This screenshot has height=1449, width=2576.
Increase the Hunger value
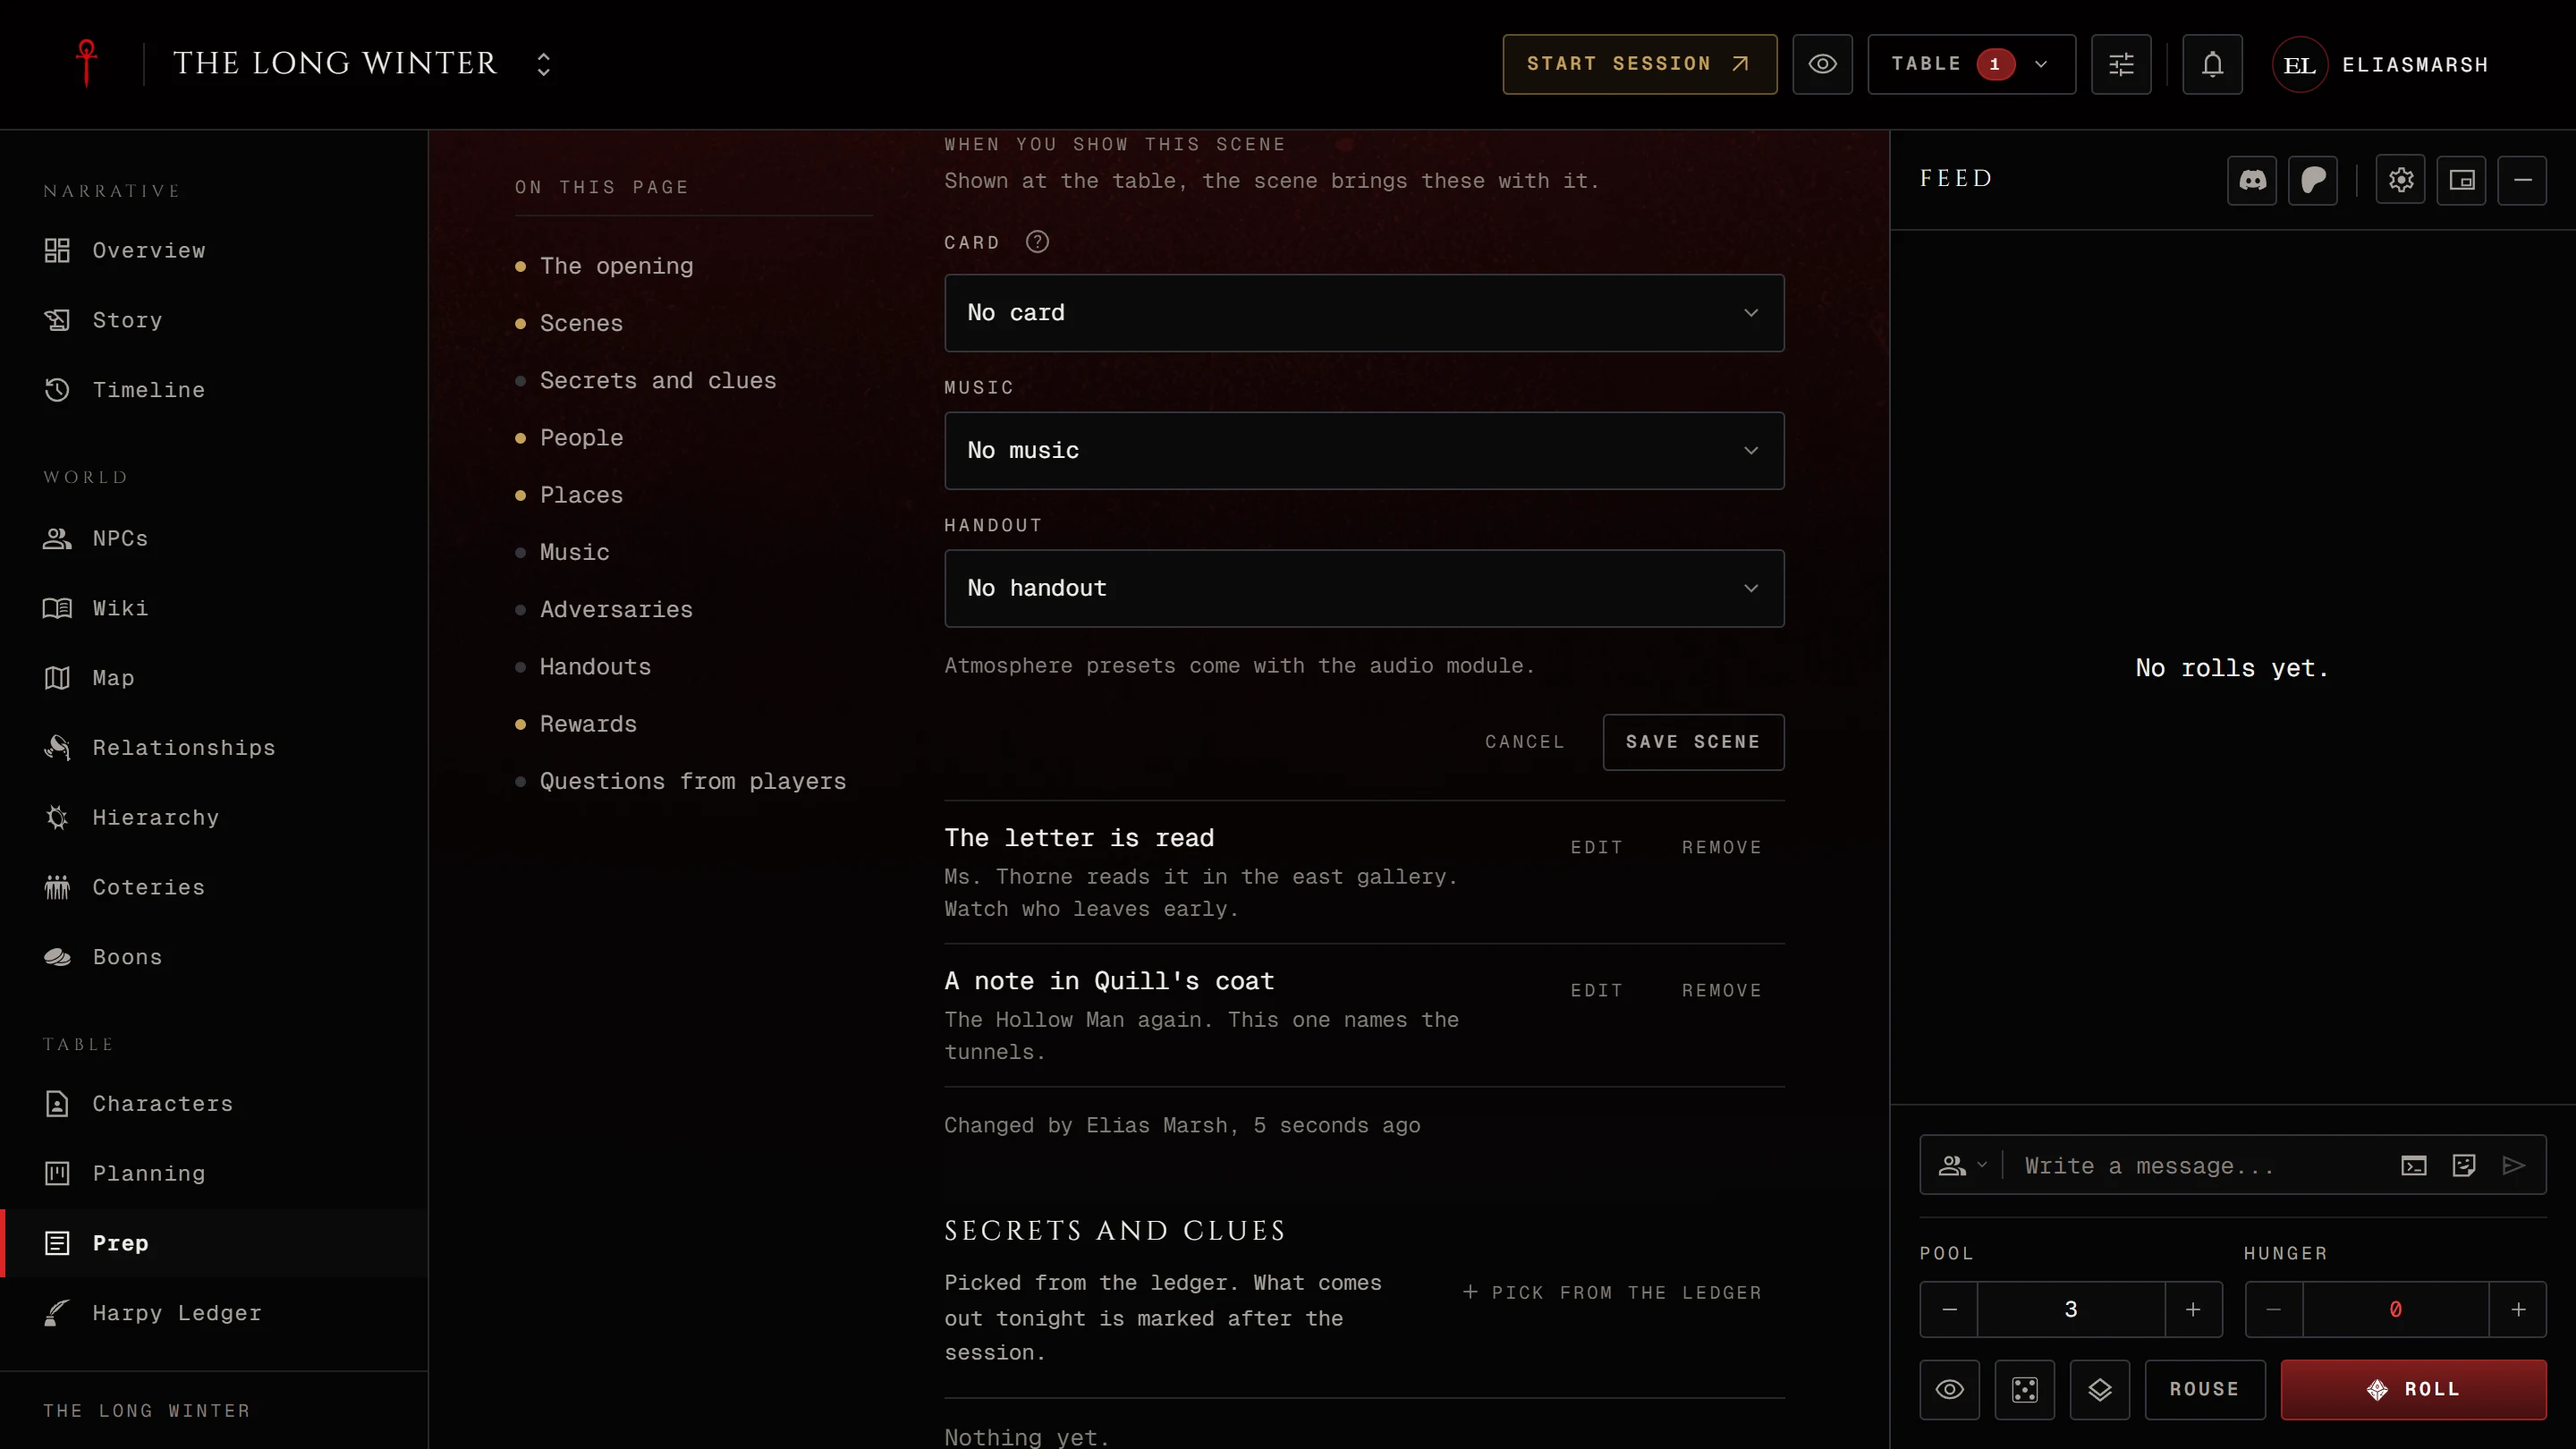pos(2518,1310)
